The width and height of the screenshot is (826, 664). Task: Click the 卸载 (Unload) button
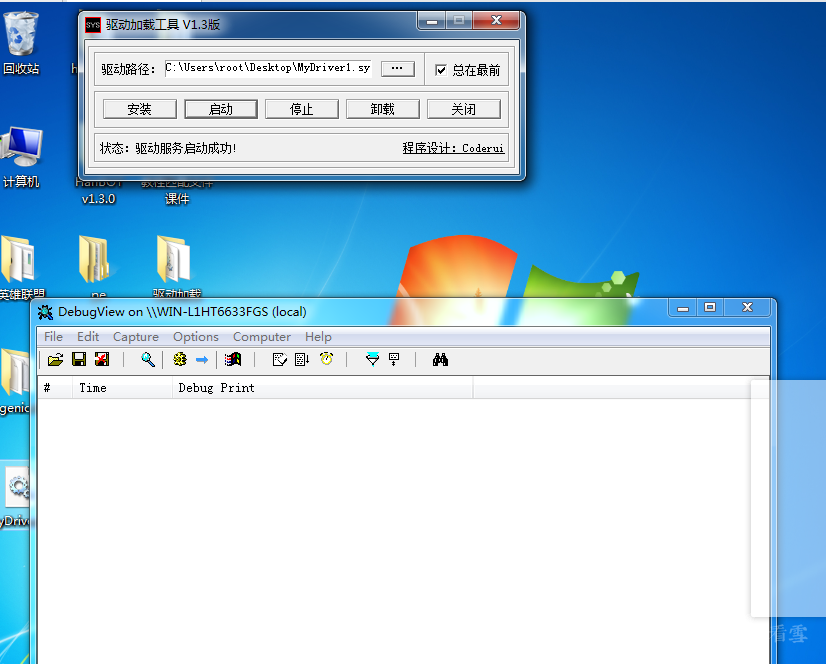coord(382,109)
